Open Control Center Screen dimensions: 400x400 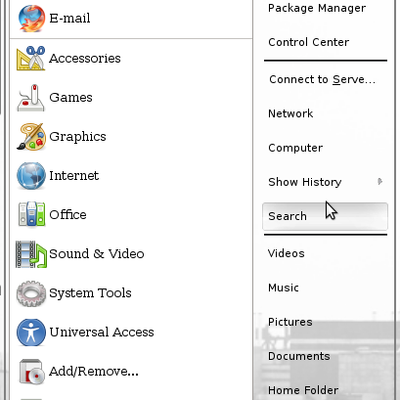[309, 42]
